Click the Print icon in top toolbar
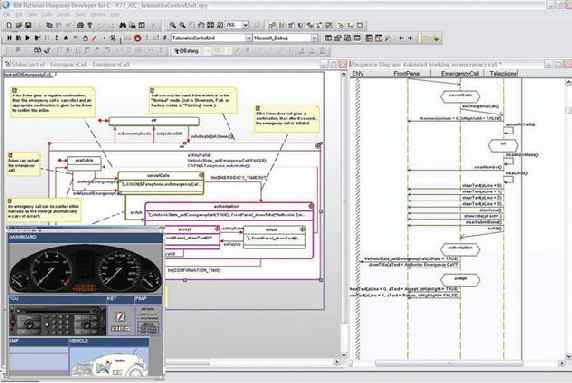572x383 pixels. (81, 25)
